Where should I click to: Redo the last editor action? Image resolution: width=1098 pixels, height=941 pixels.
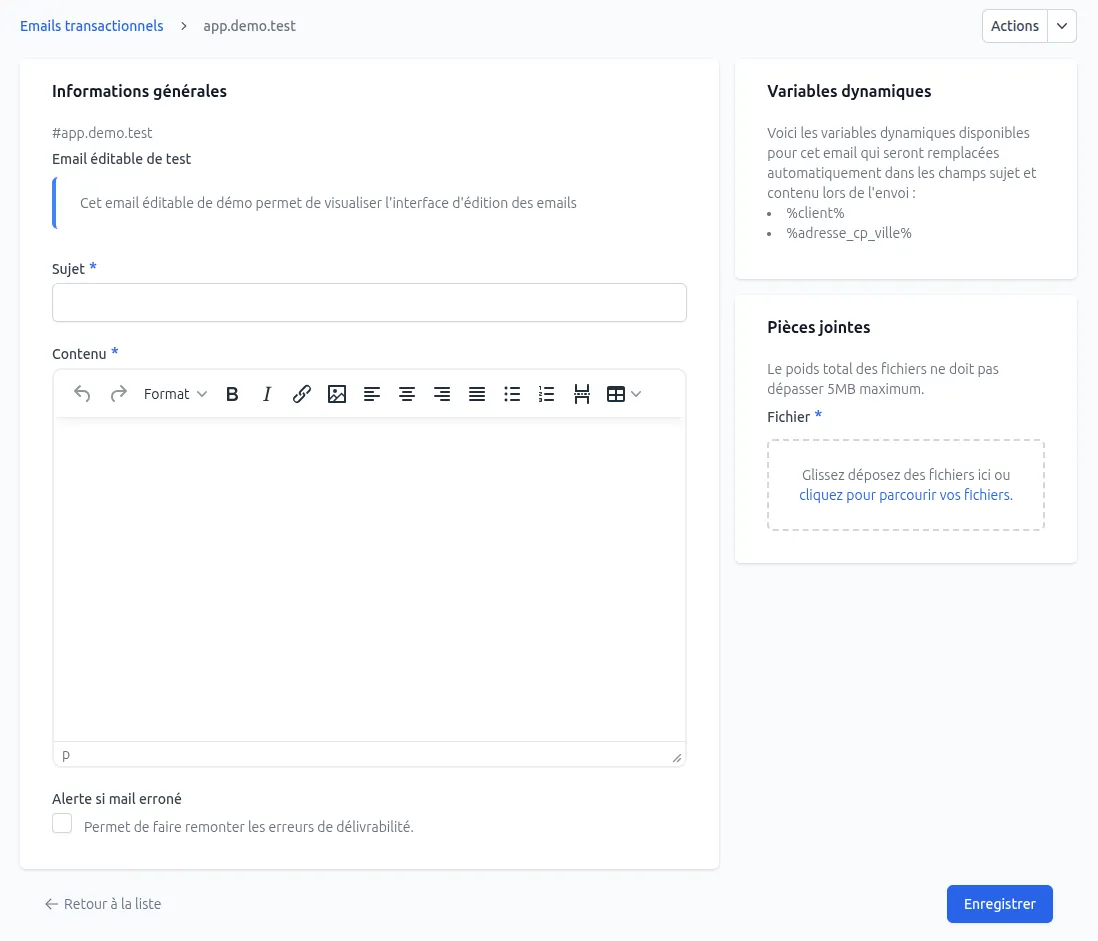pos(118,393)
